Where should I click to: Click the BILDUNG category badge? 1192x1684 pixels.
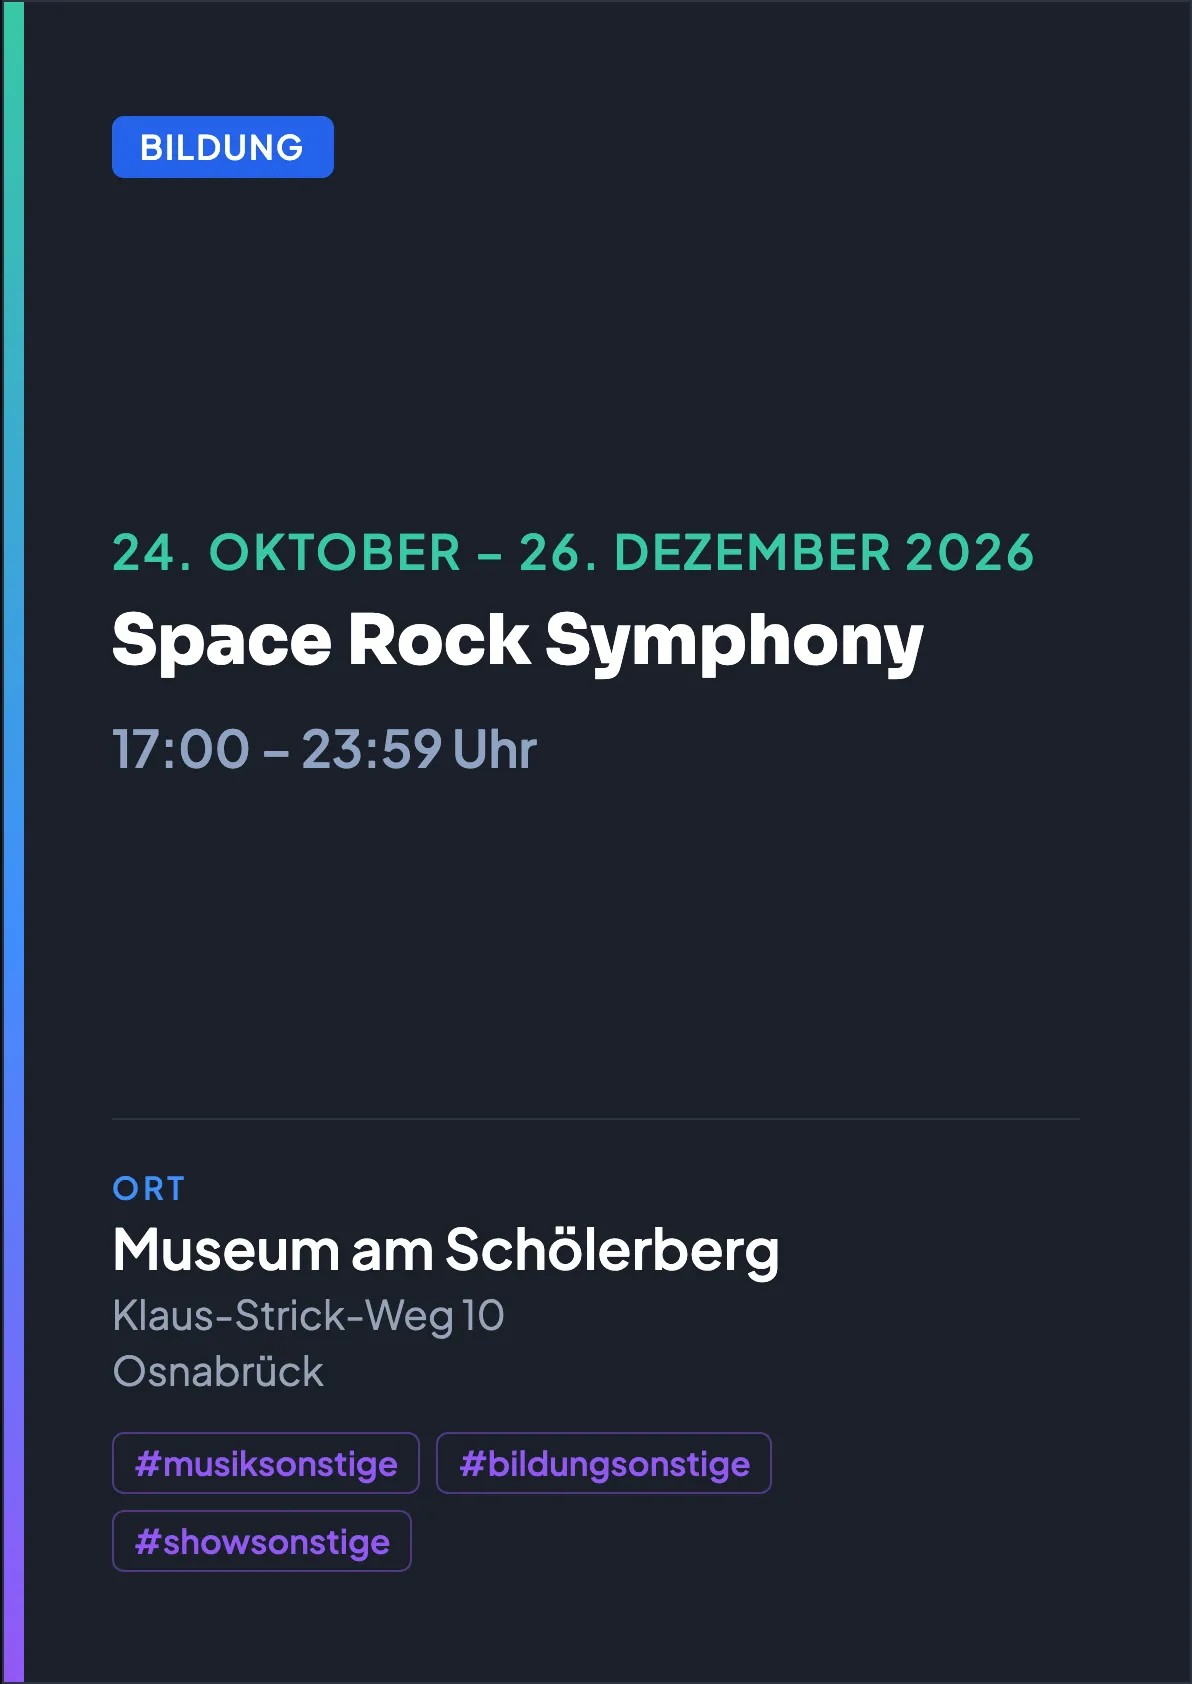tap(223, 147)
